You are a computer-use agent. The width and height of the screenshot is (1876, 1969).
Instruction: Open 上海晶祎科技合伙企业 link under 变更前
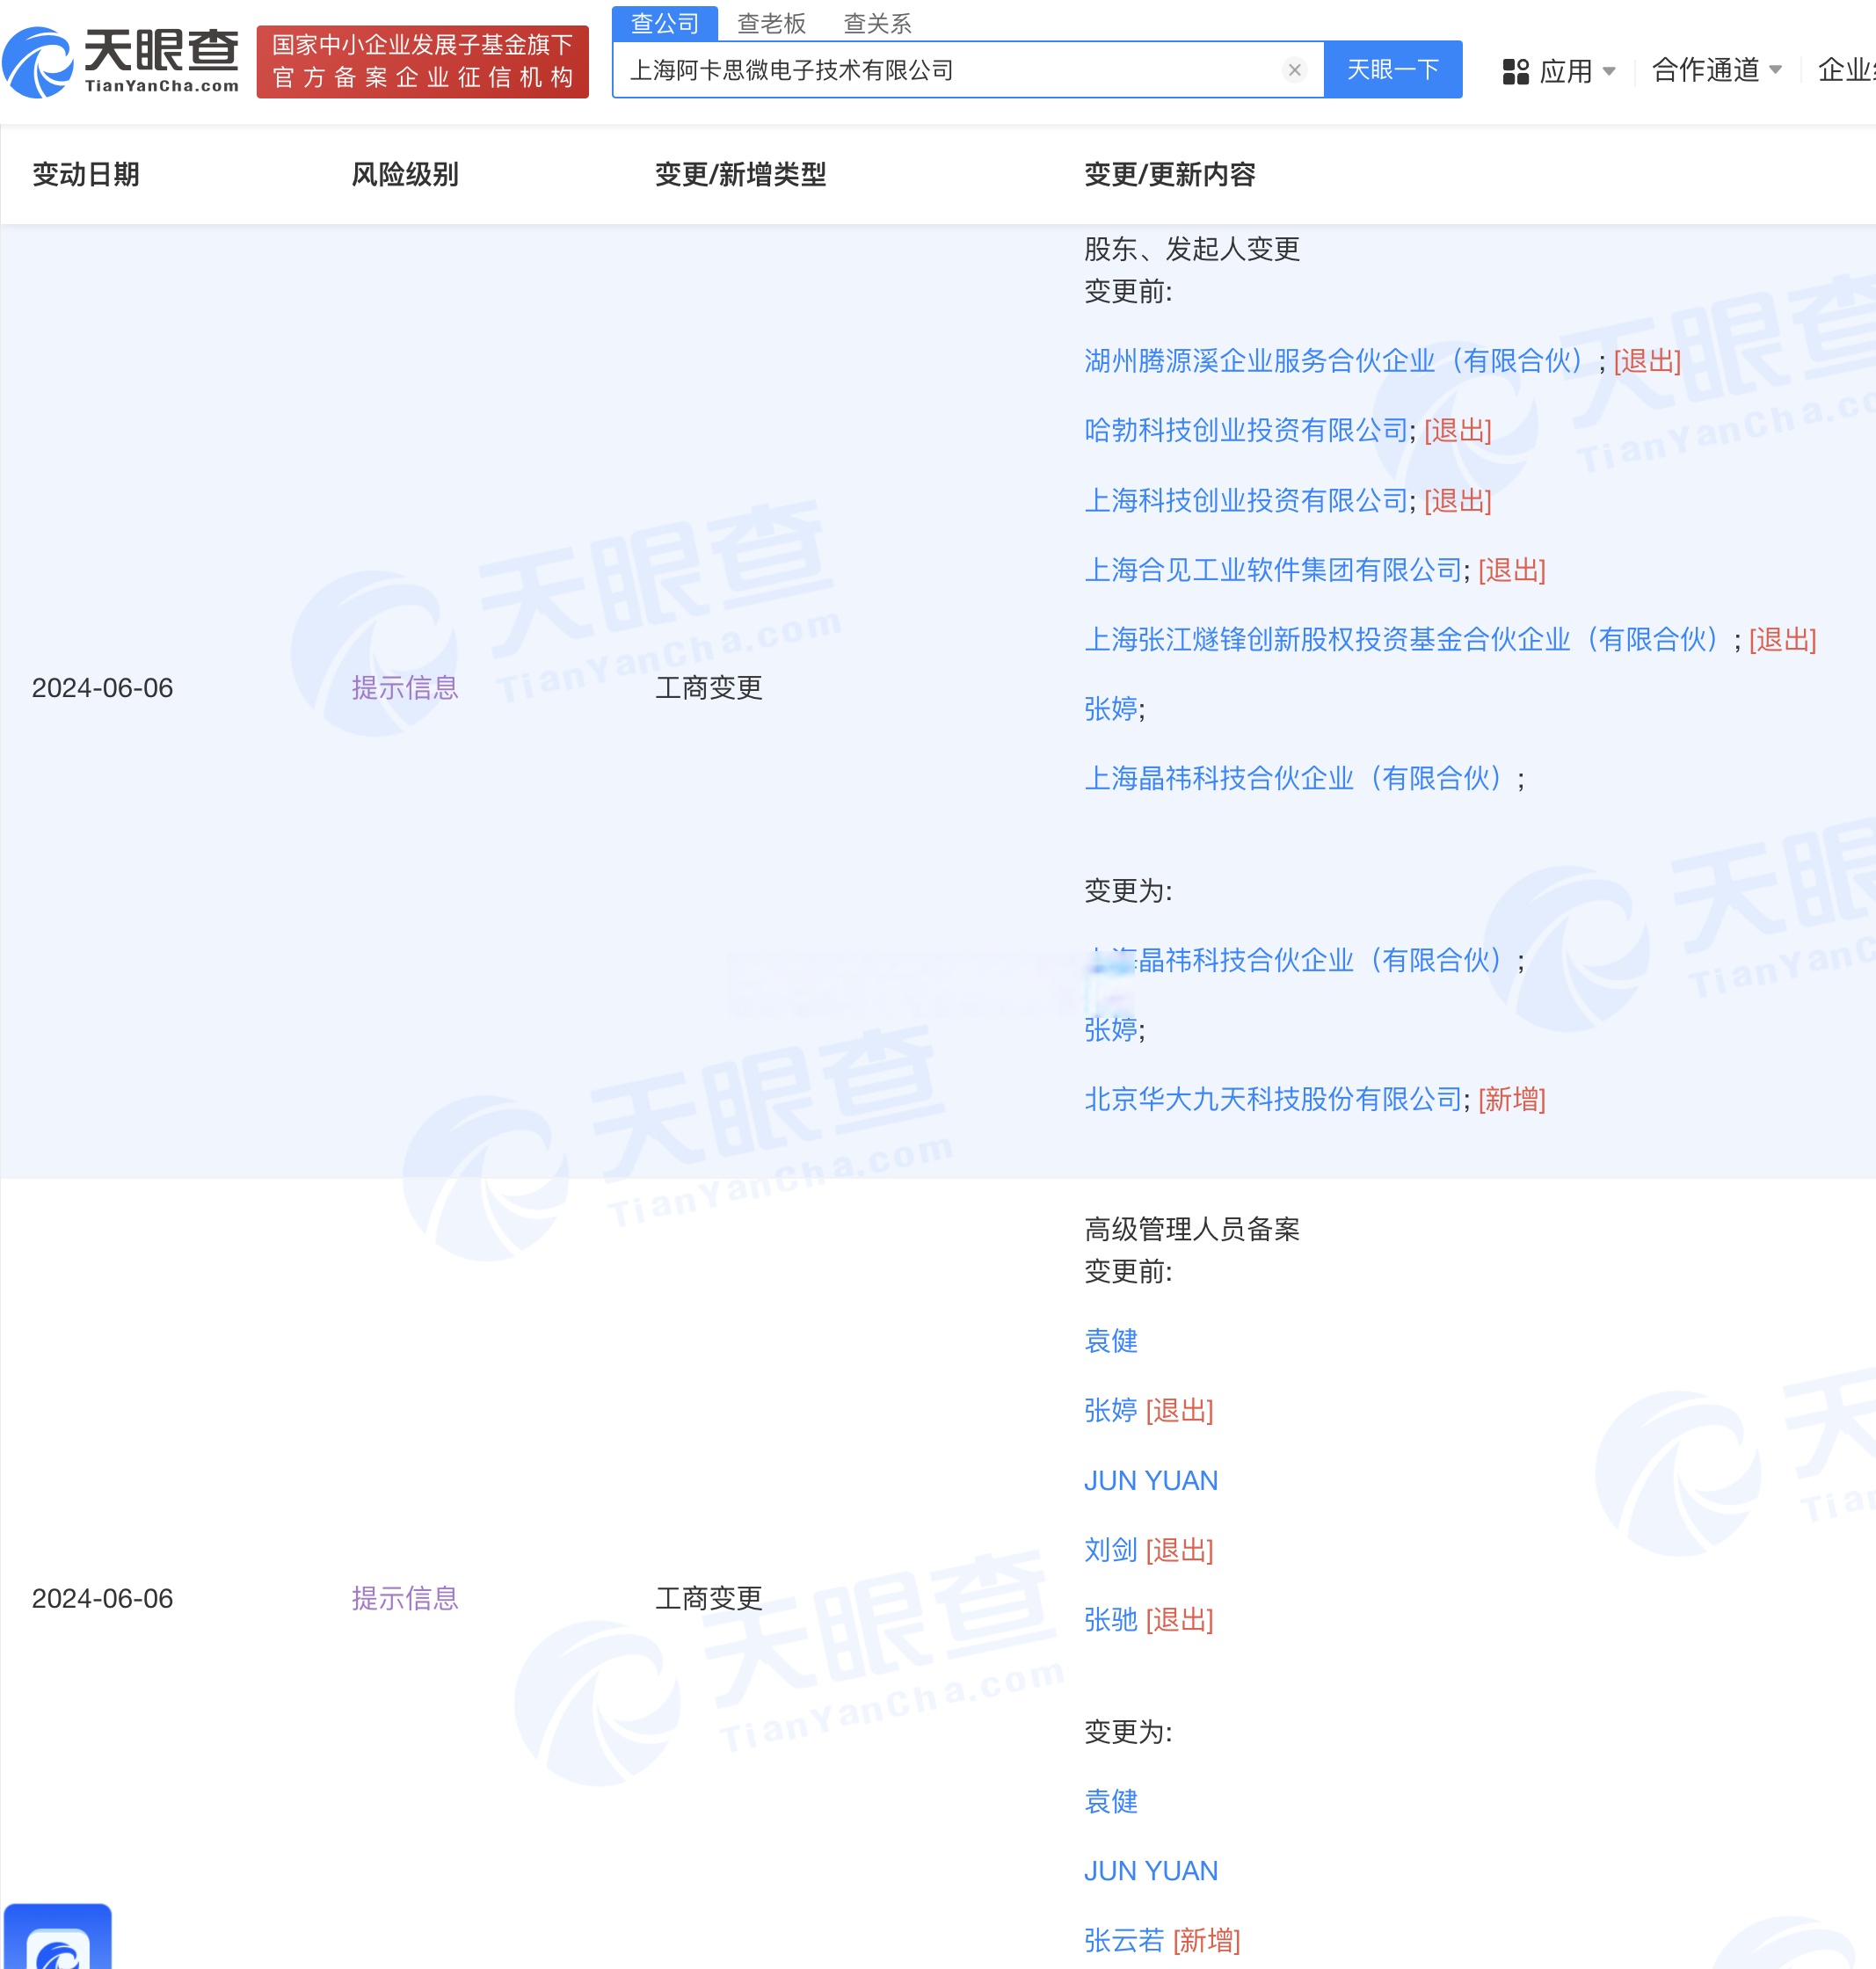pyautogui.click(x=1300, y=778)
